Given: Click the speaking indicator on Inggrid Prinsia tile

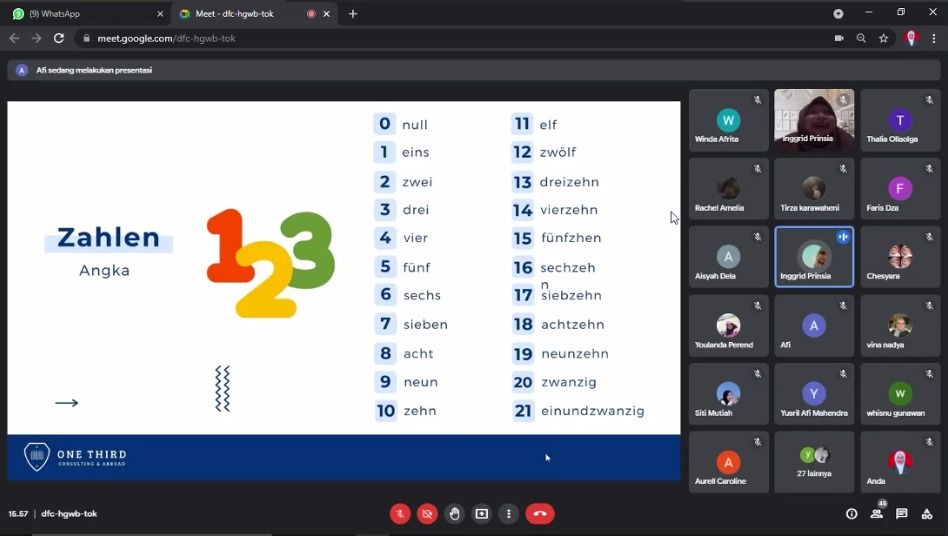Looking at the screenshot, I should 843,237.
